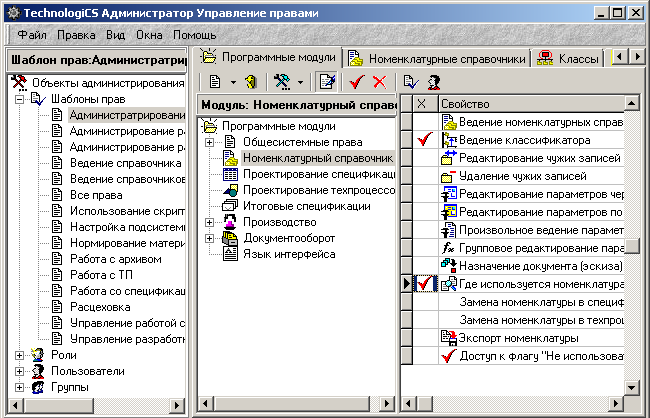
Task: Click the user portrait toolbar icon
Action: [435, 82]
